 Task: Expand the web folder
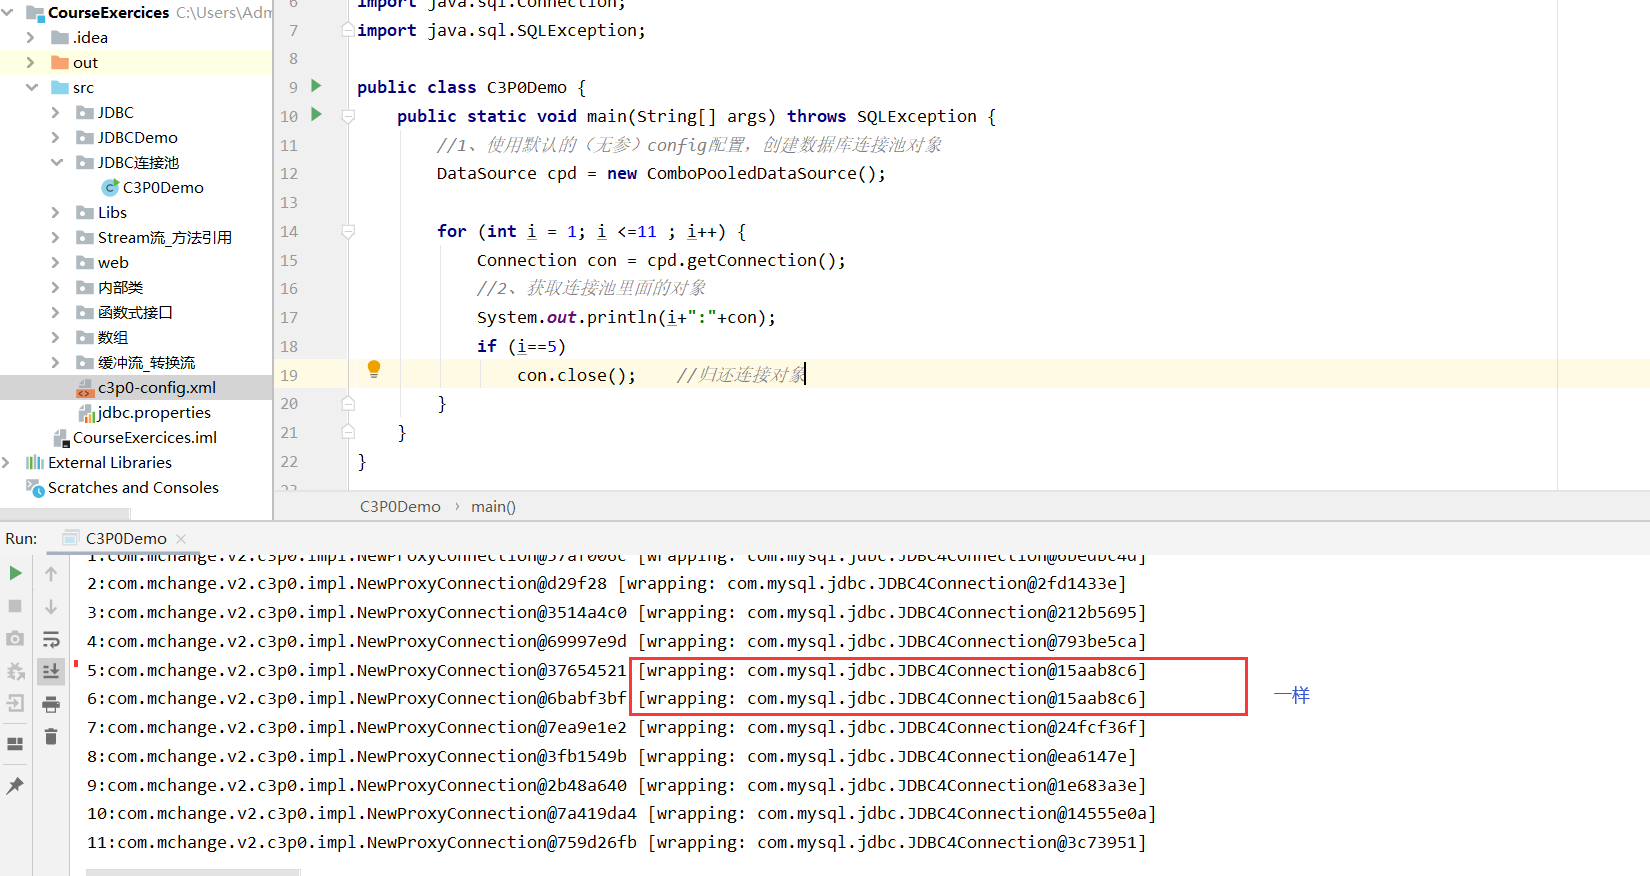pos(55,262)
